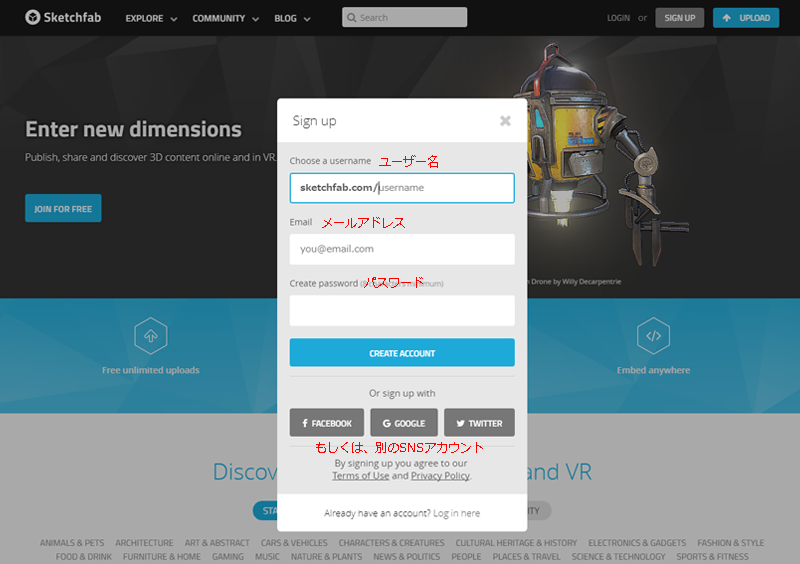Screen dimensions: 800x564
Task: Click the Sketchfab logo icon
Action: click(33, 17)
